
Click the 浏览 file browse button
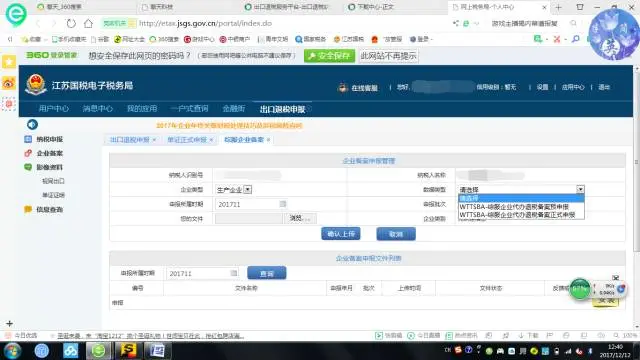[x=300, y=218]
